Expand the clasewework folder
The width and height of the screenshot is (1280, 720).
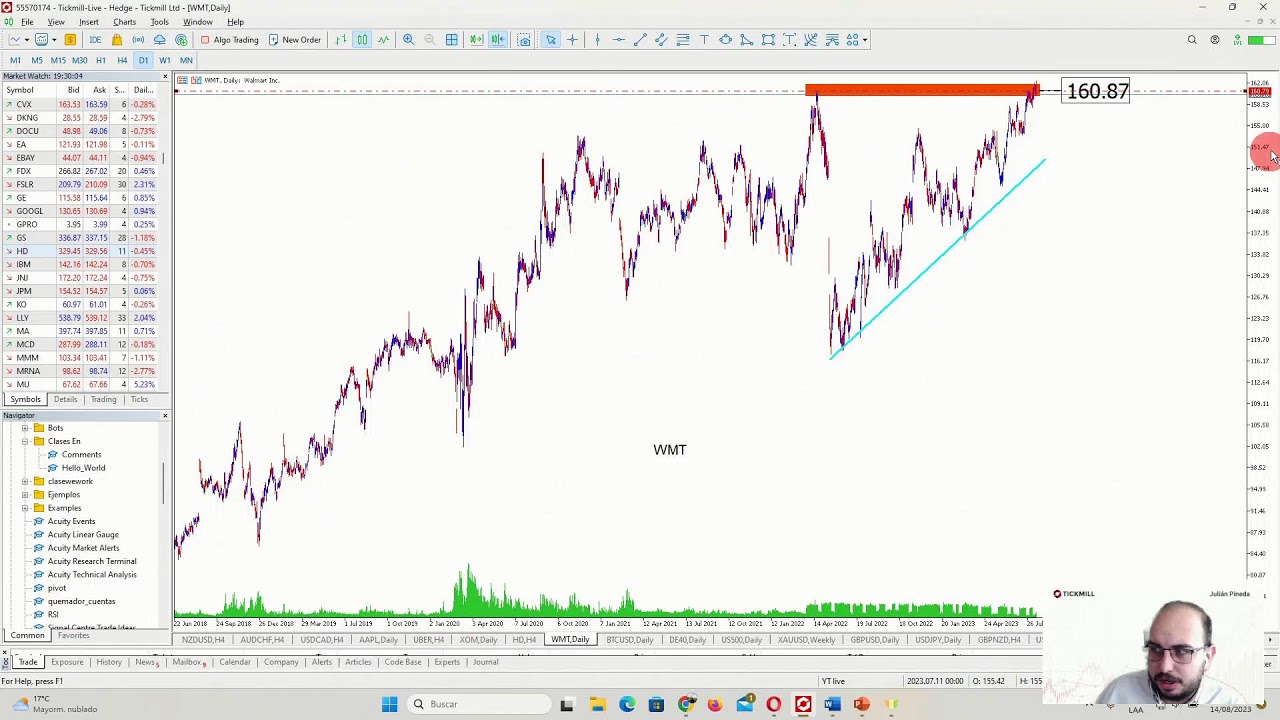25,481
